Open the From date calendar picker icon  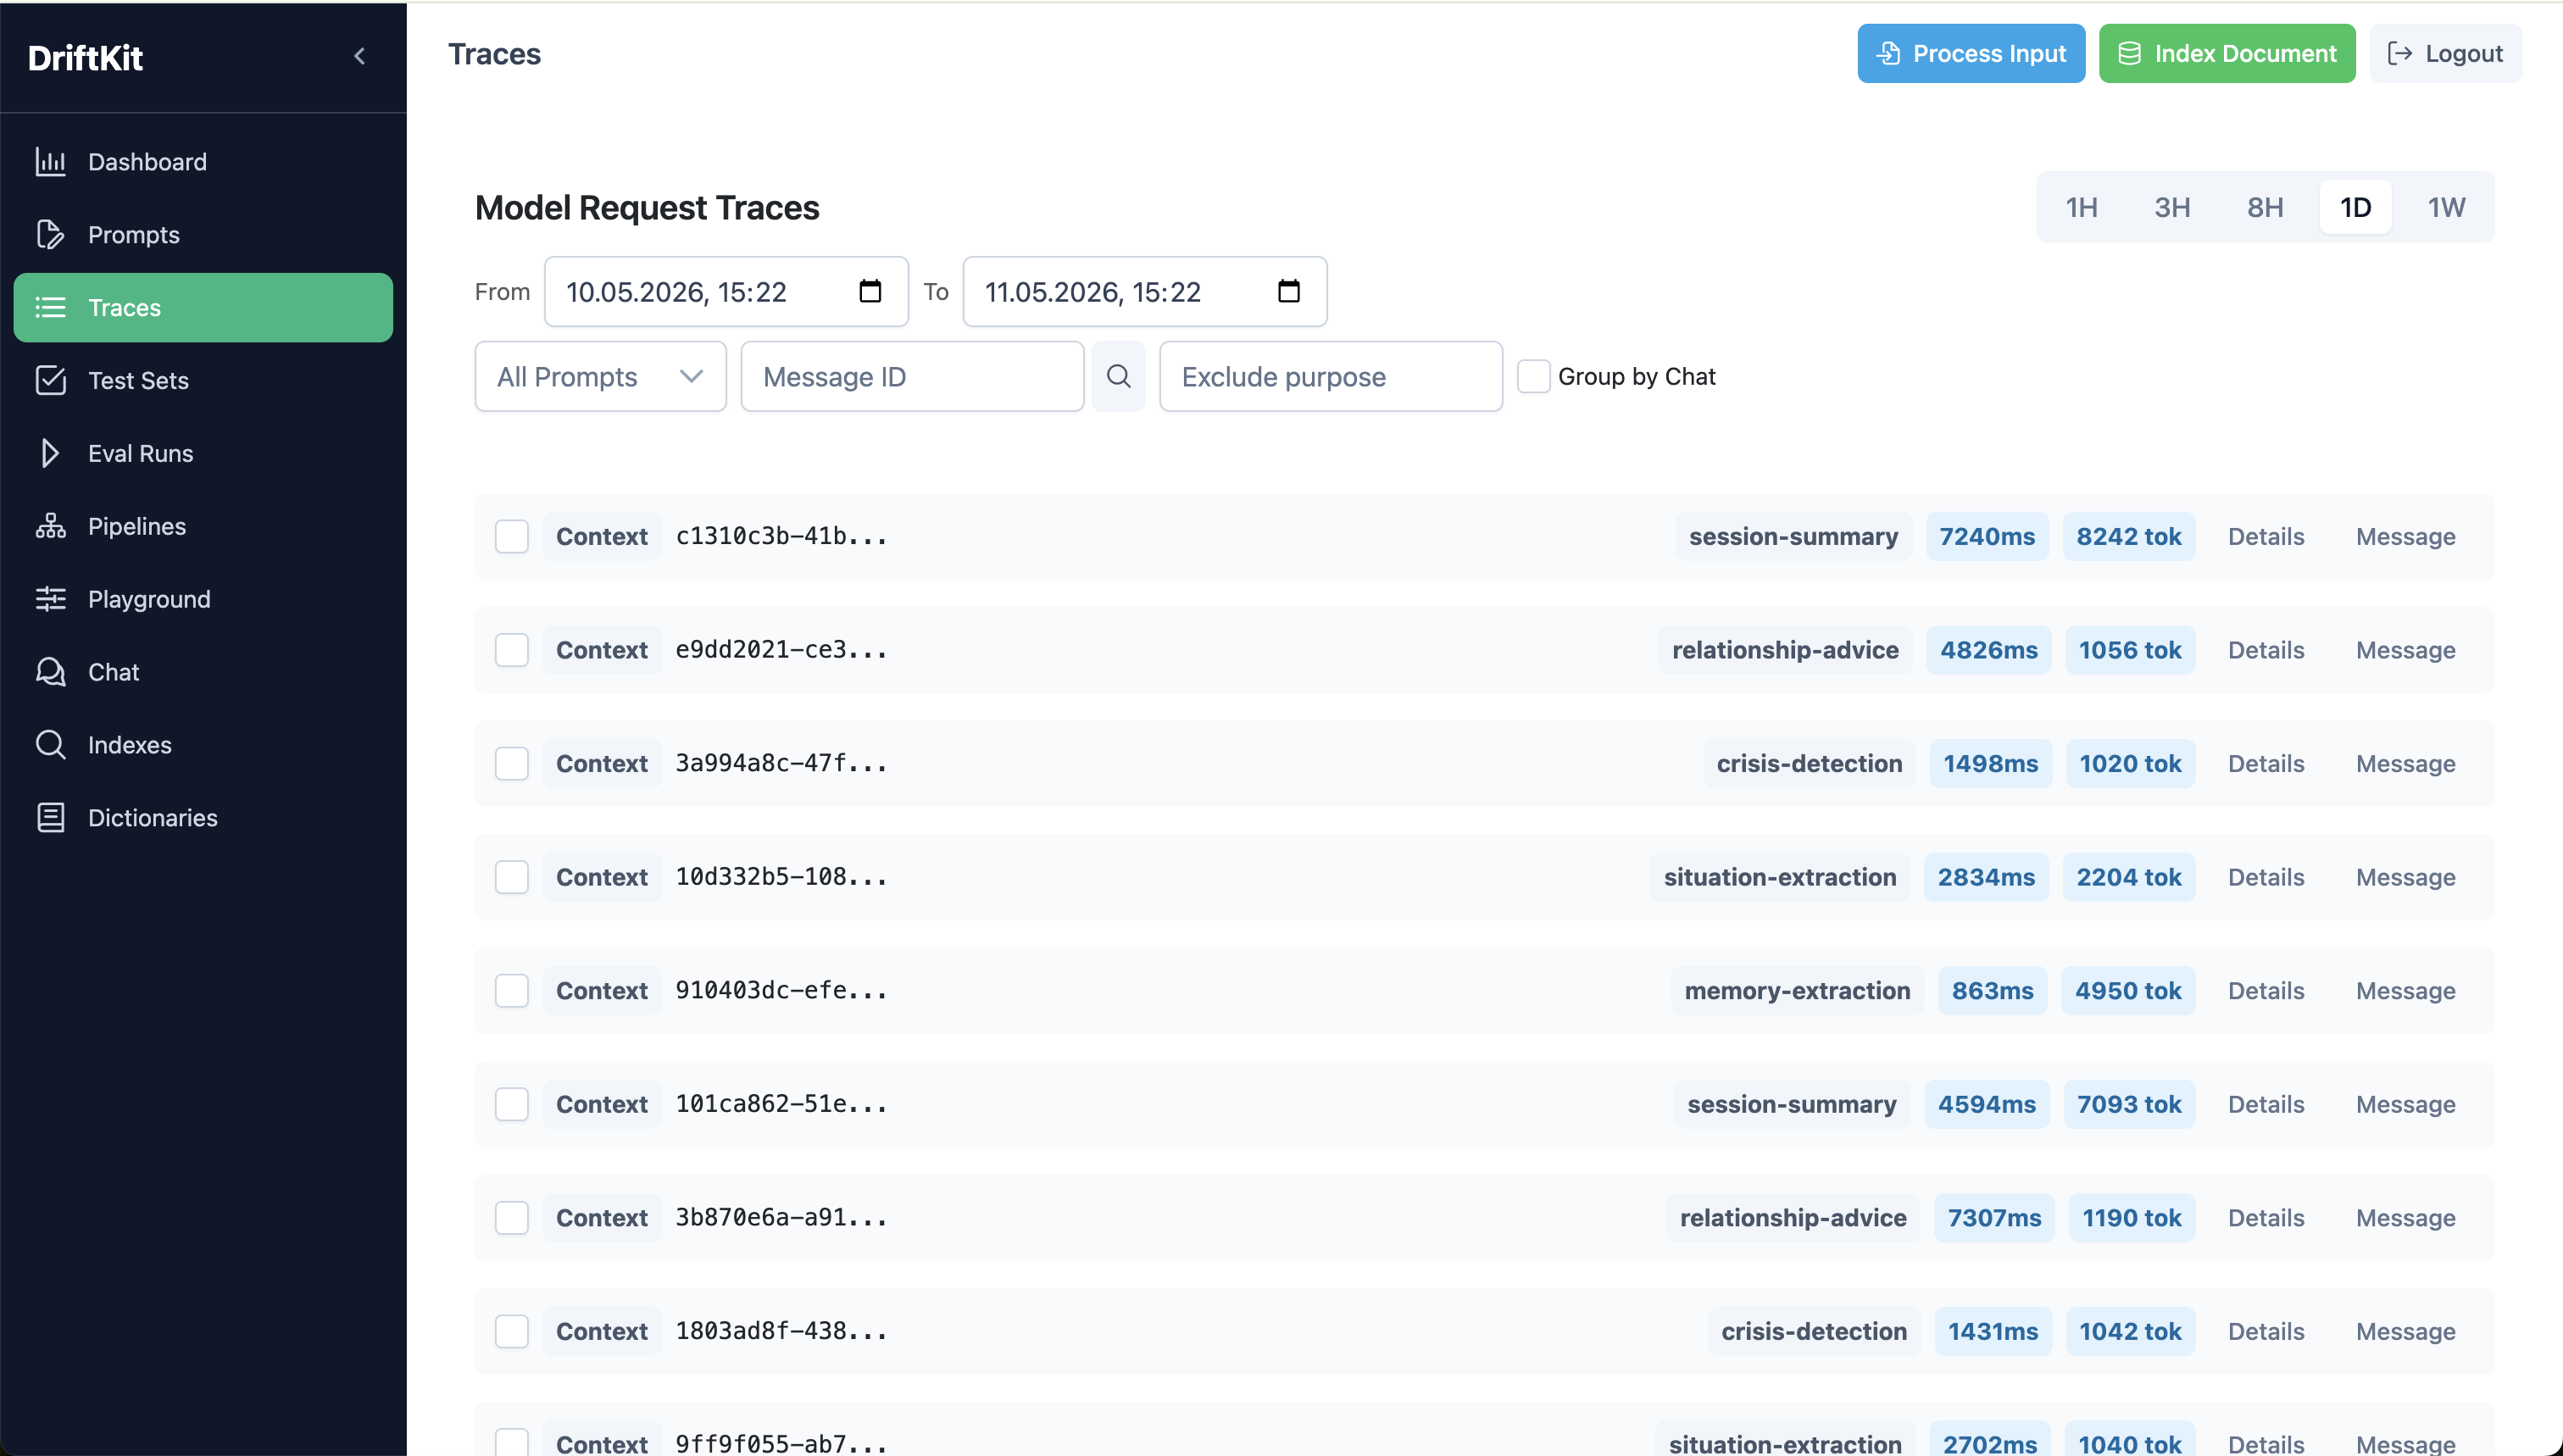pos(870,292)
